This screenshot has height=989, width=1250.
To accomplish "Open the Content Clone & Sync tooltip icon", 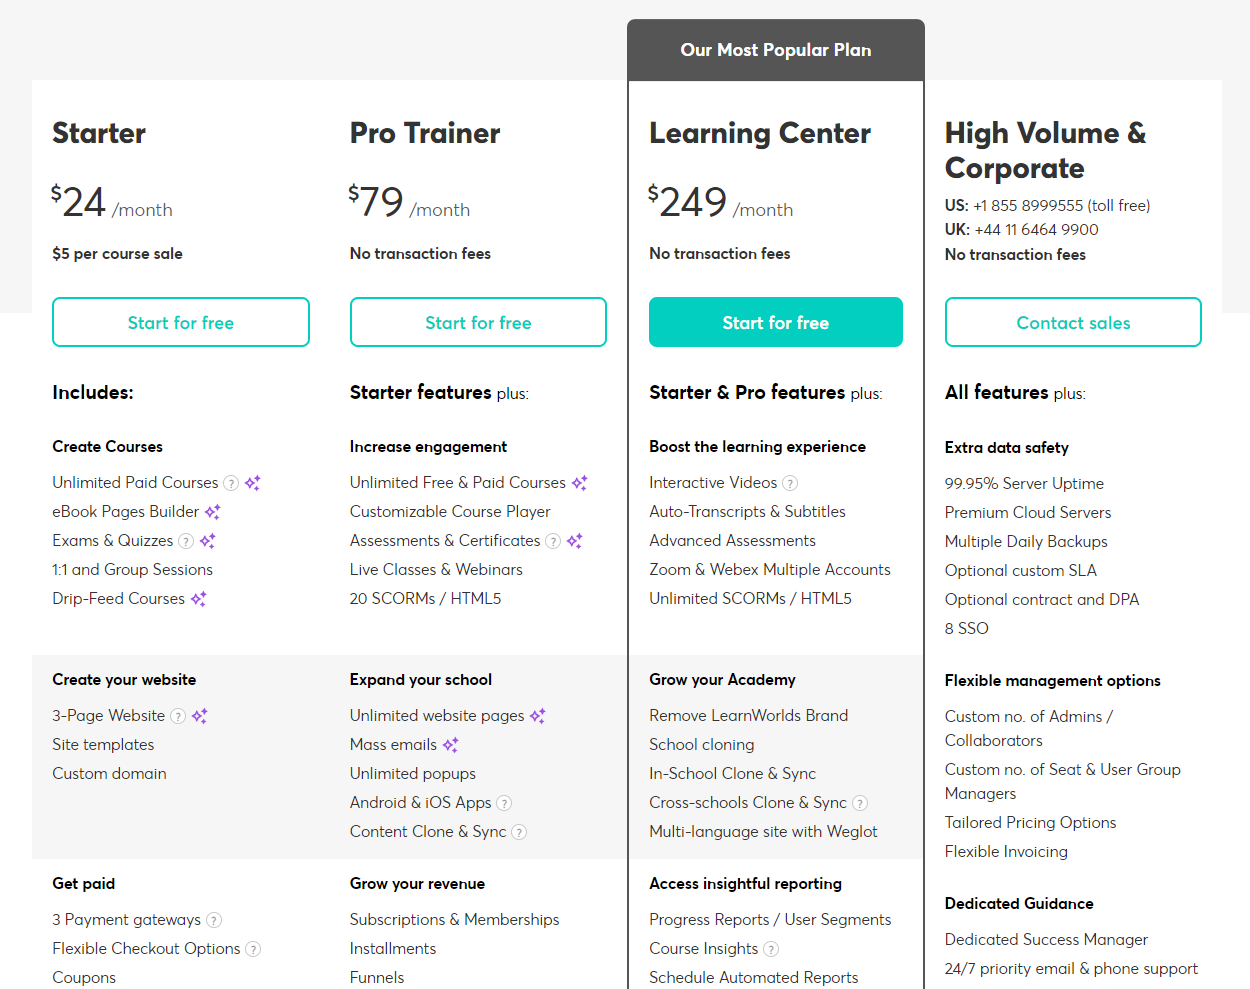I will tap(520, 831).
